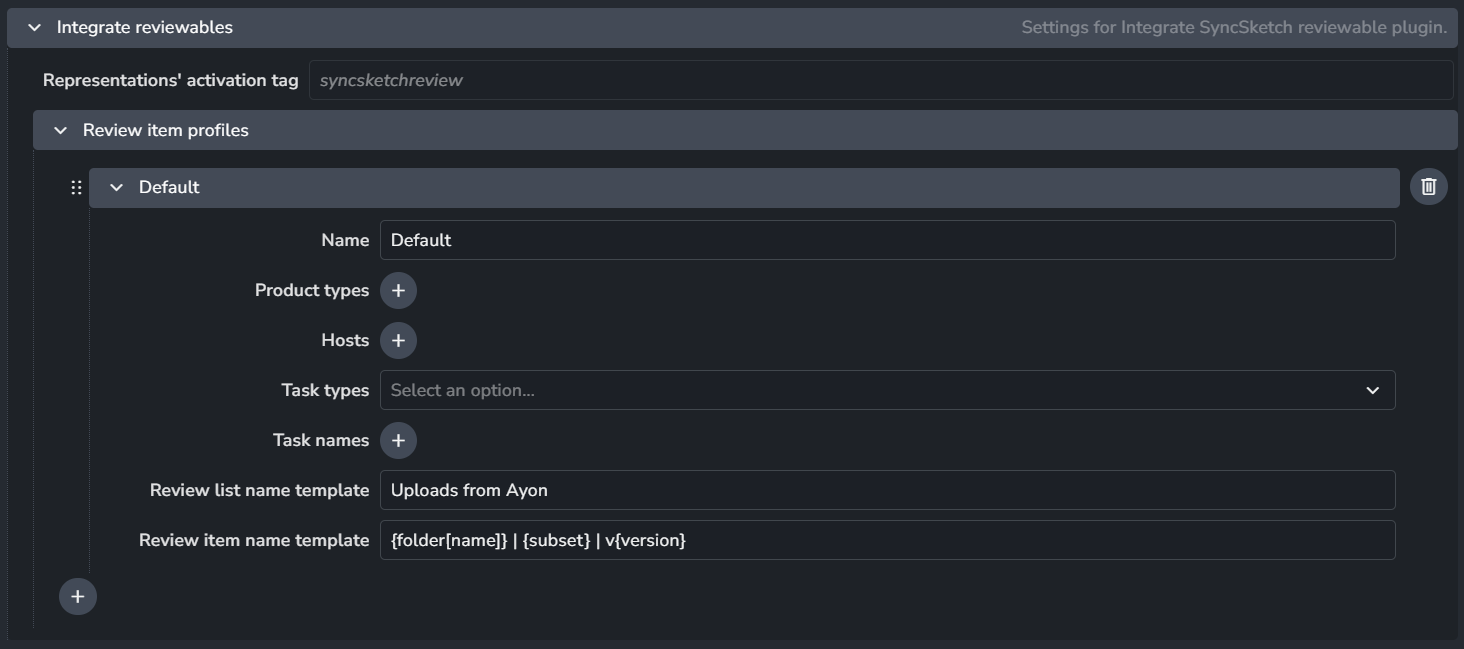The image size is (1464, 649).
Task: Collapse the Integrate reviewables section
Action: 35,28
